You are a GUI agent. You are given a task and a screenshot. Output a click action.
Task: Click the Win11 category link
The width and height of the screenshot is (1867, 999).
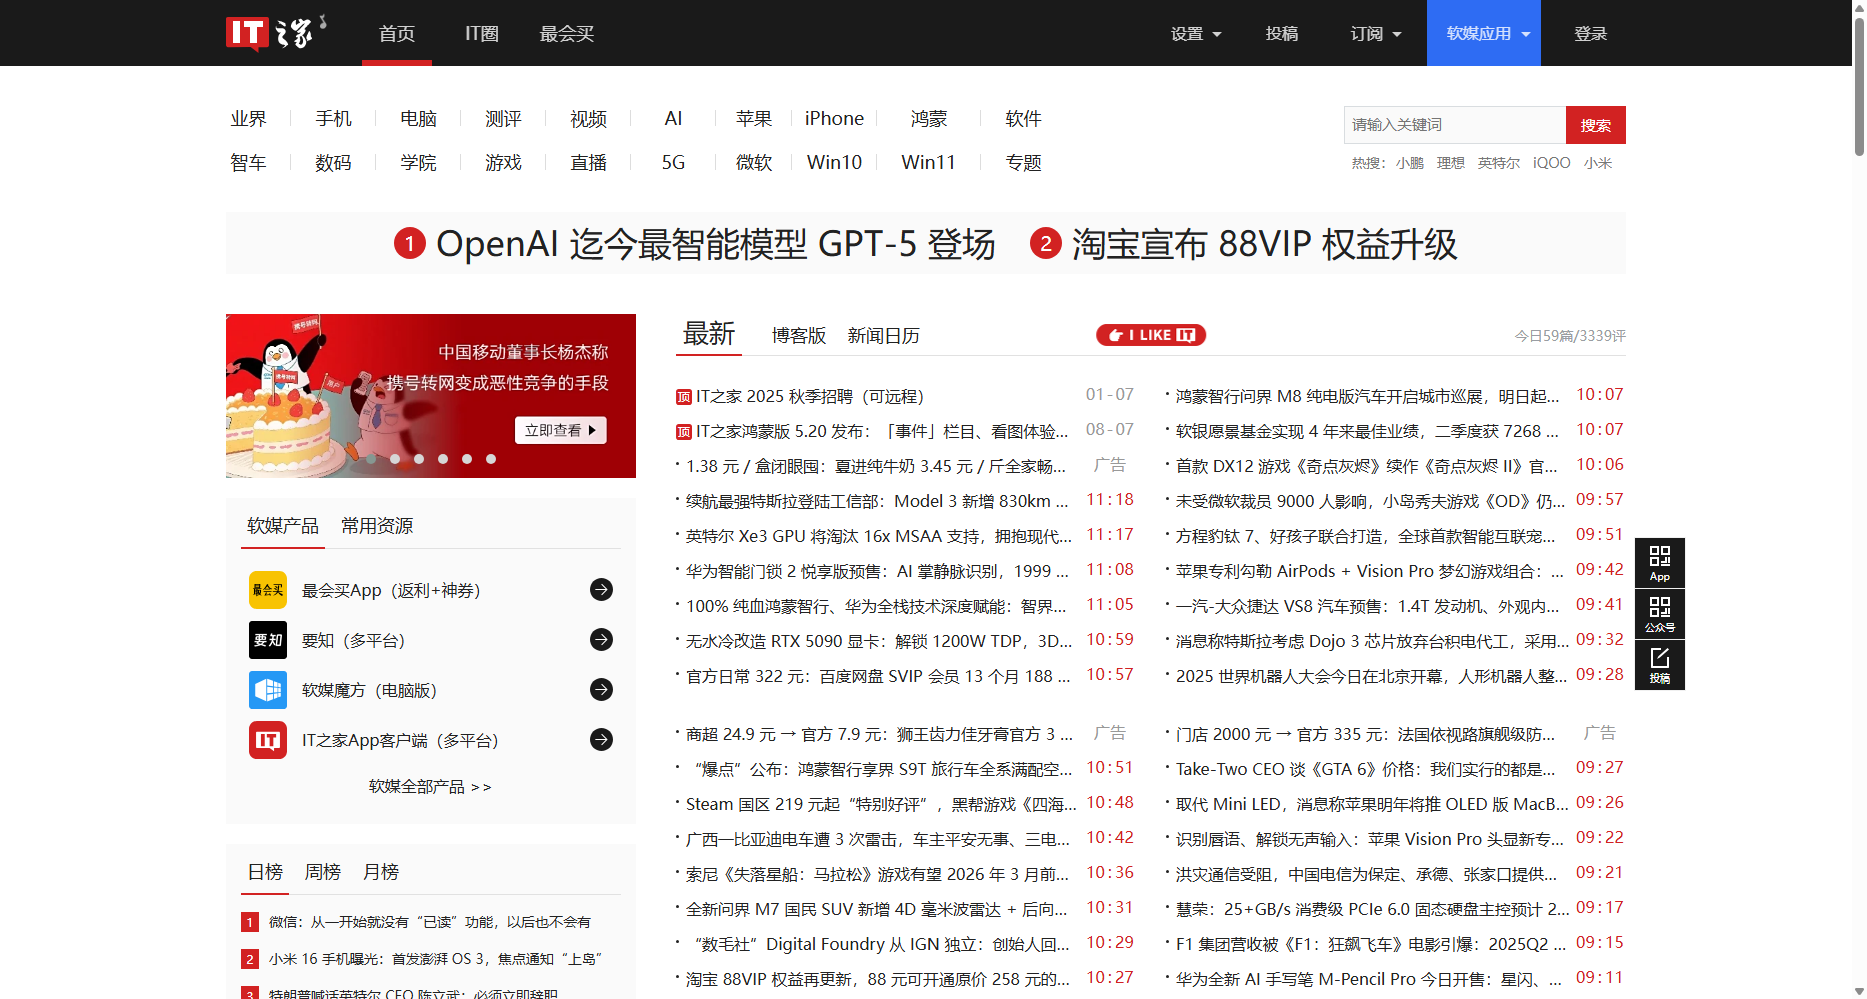point(929,162)
